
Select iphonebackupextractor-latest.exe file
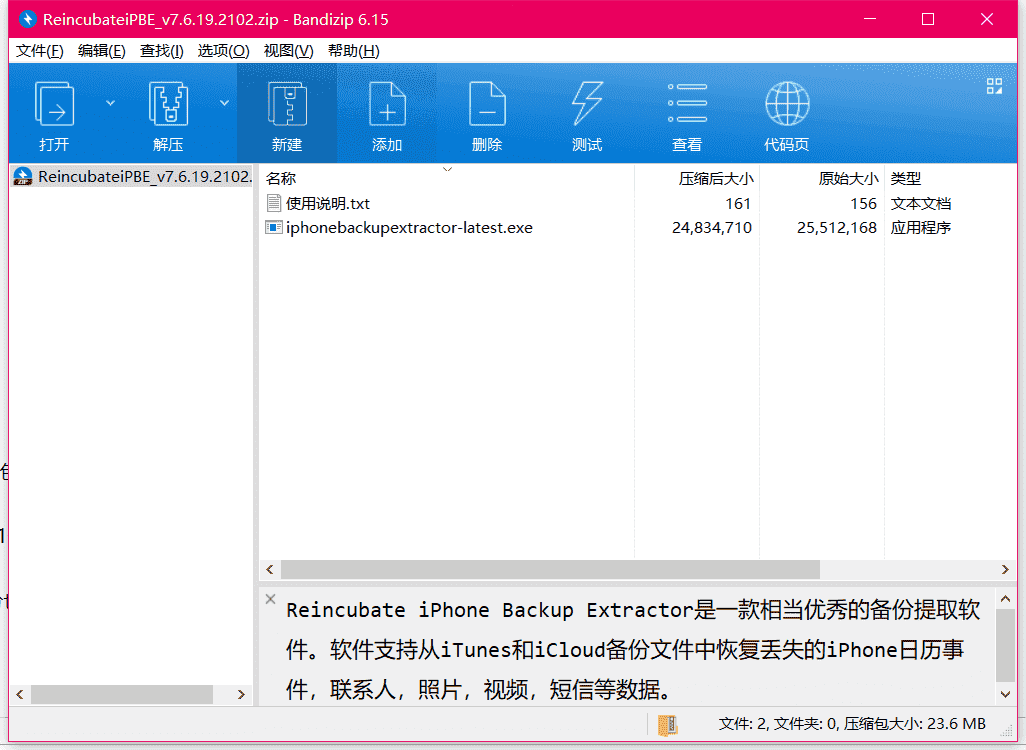(409, 228)
